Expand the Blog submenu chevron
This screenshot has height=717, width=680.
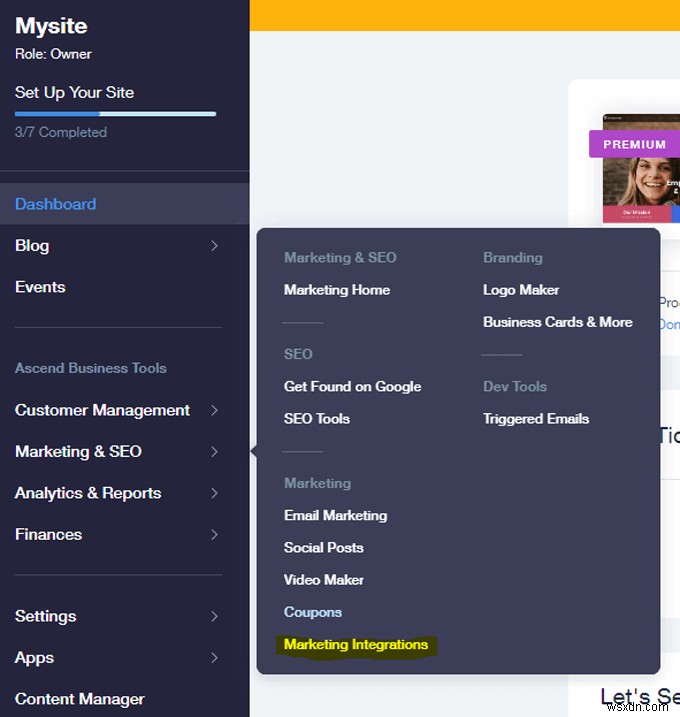point(214,246)
